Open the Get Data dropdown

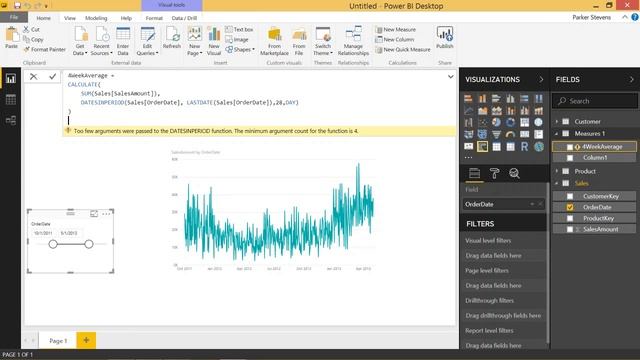point(80,41)
